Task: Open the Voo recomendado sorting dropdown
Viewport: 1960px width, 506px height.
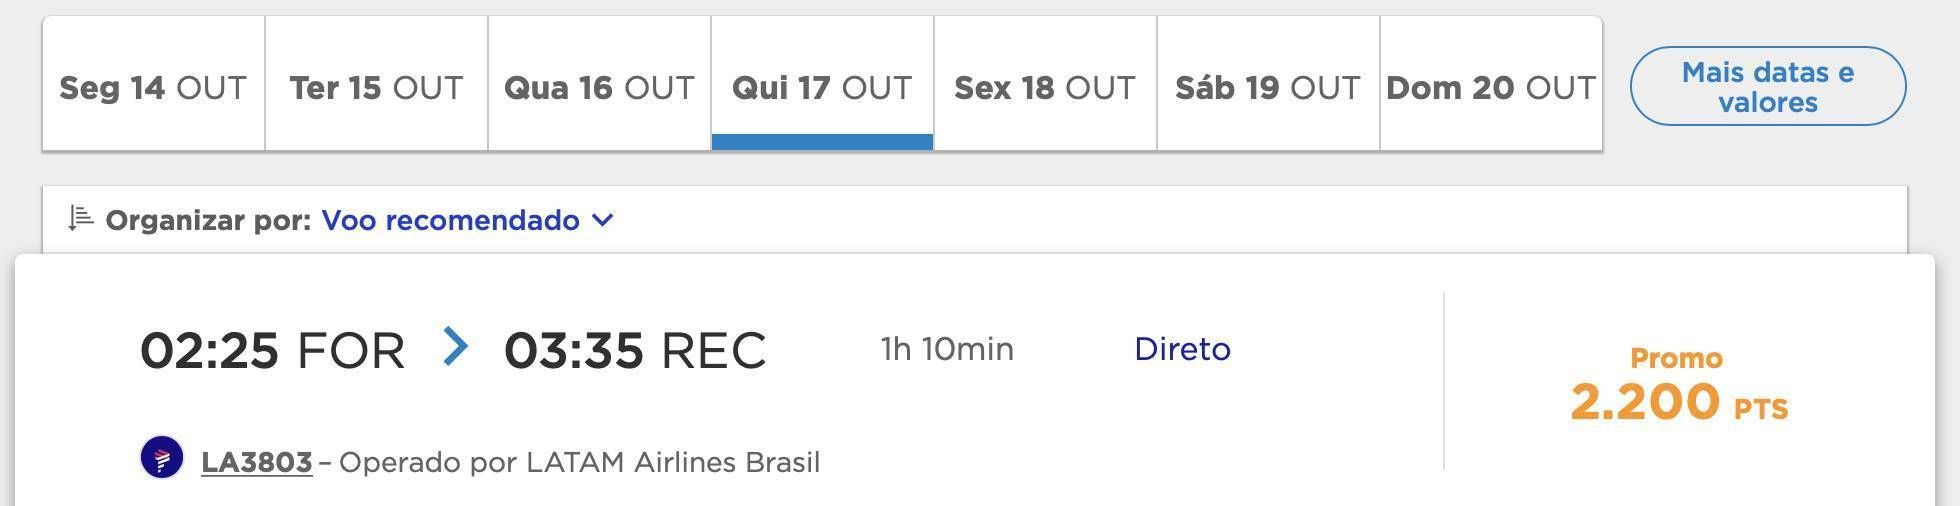Action: [x=467, y=220]
